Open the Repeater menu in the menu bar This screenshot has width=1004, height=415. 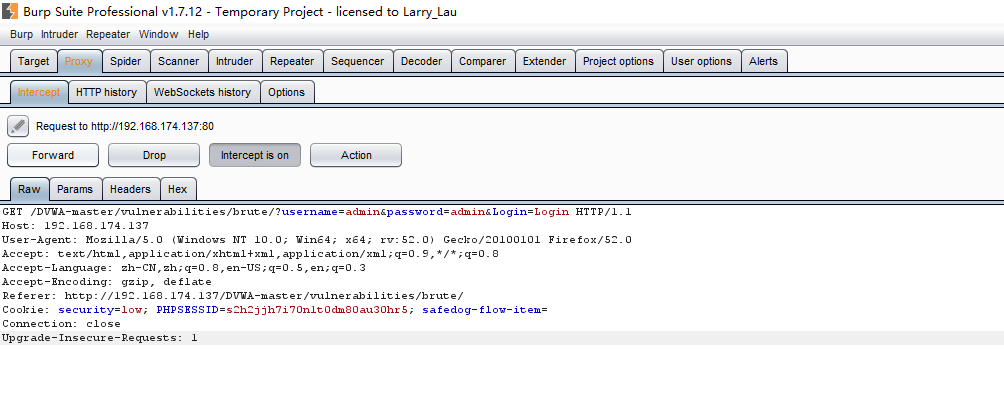(108, 35)
